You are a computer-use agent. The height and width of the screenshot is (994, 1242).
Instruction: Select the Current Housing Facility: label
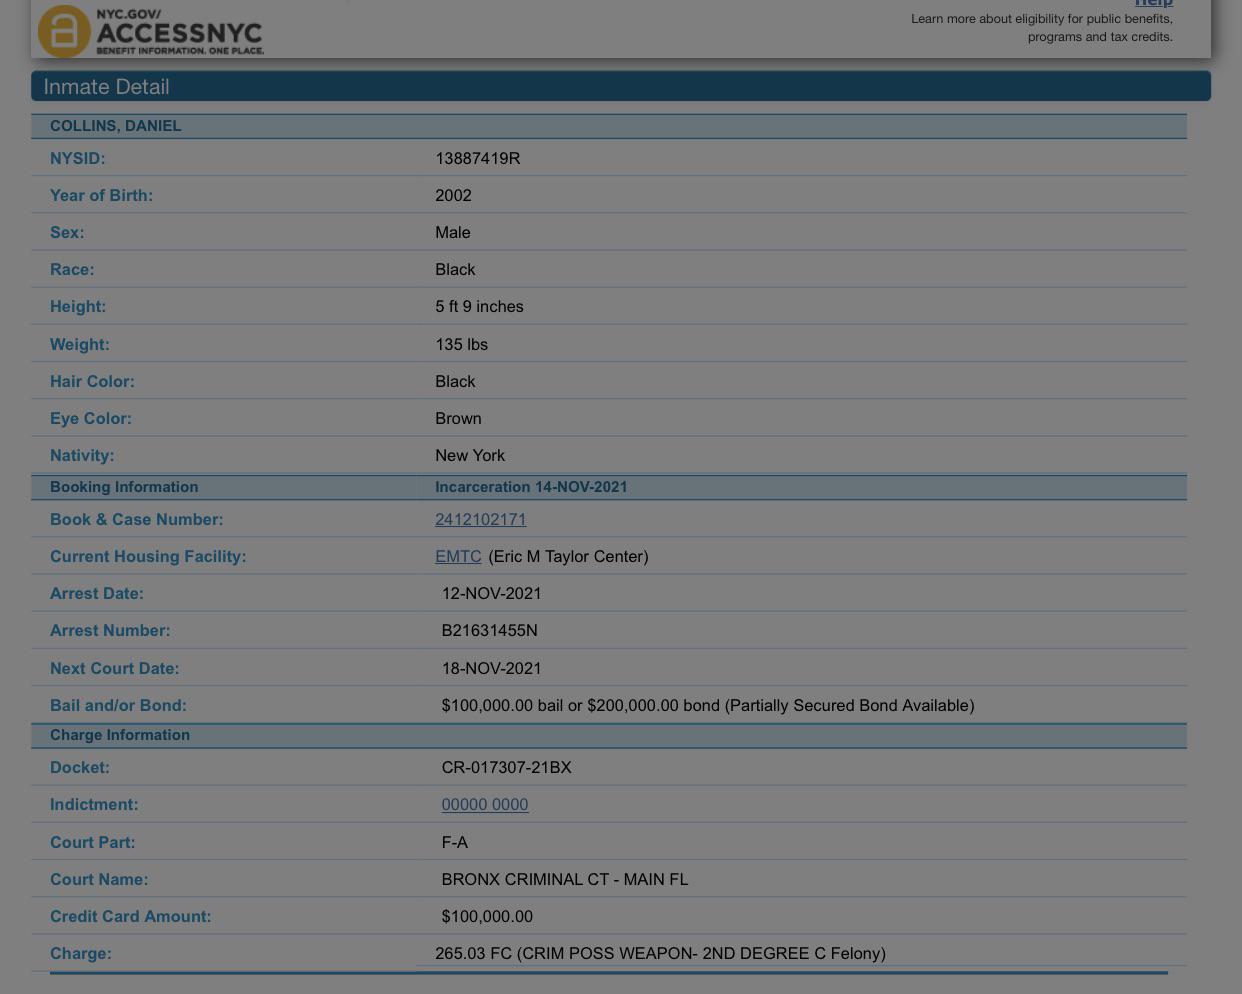click(148, 556)
